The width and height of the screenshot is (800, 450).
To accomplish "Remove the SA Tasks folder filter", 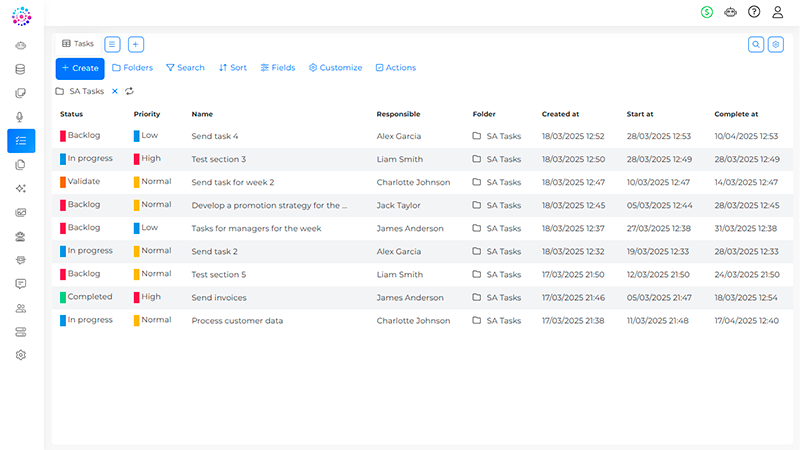I will [115, 91].
